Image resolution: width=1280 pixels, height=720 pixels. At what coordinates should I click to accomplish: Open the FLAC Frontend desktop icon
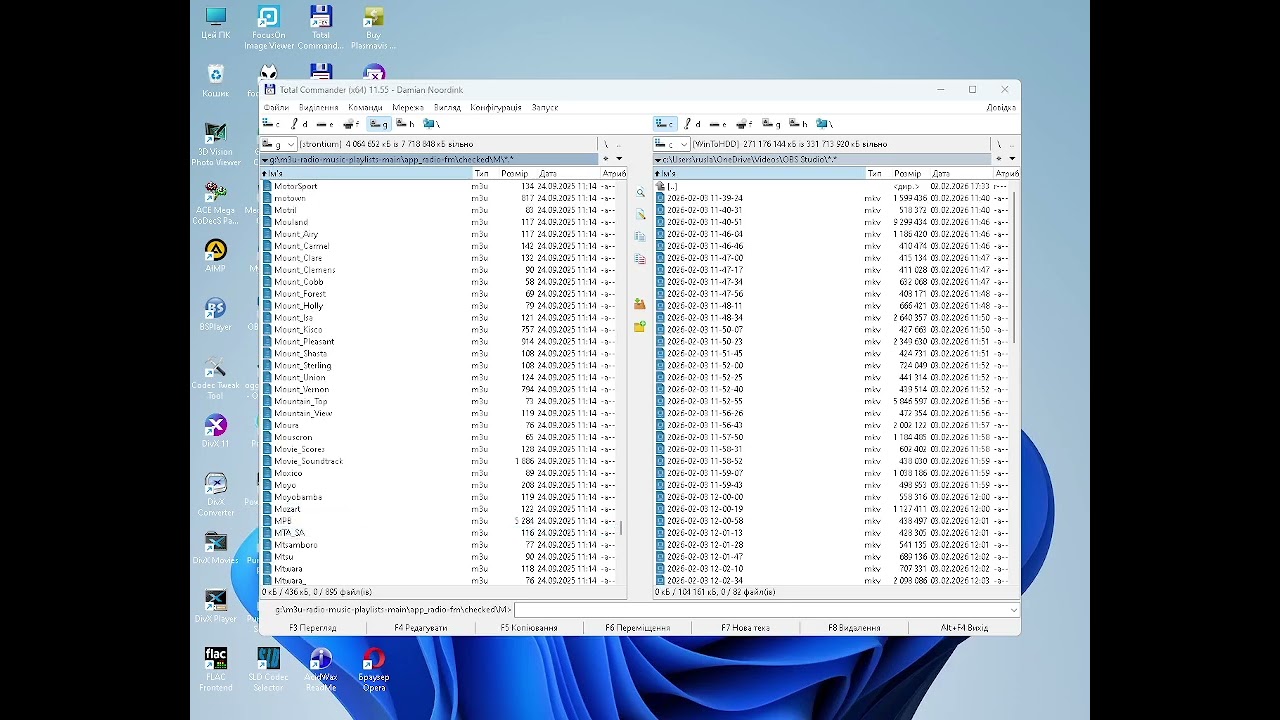pos(216,670)
